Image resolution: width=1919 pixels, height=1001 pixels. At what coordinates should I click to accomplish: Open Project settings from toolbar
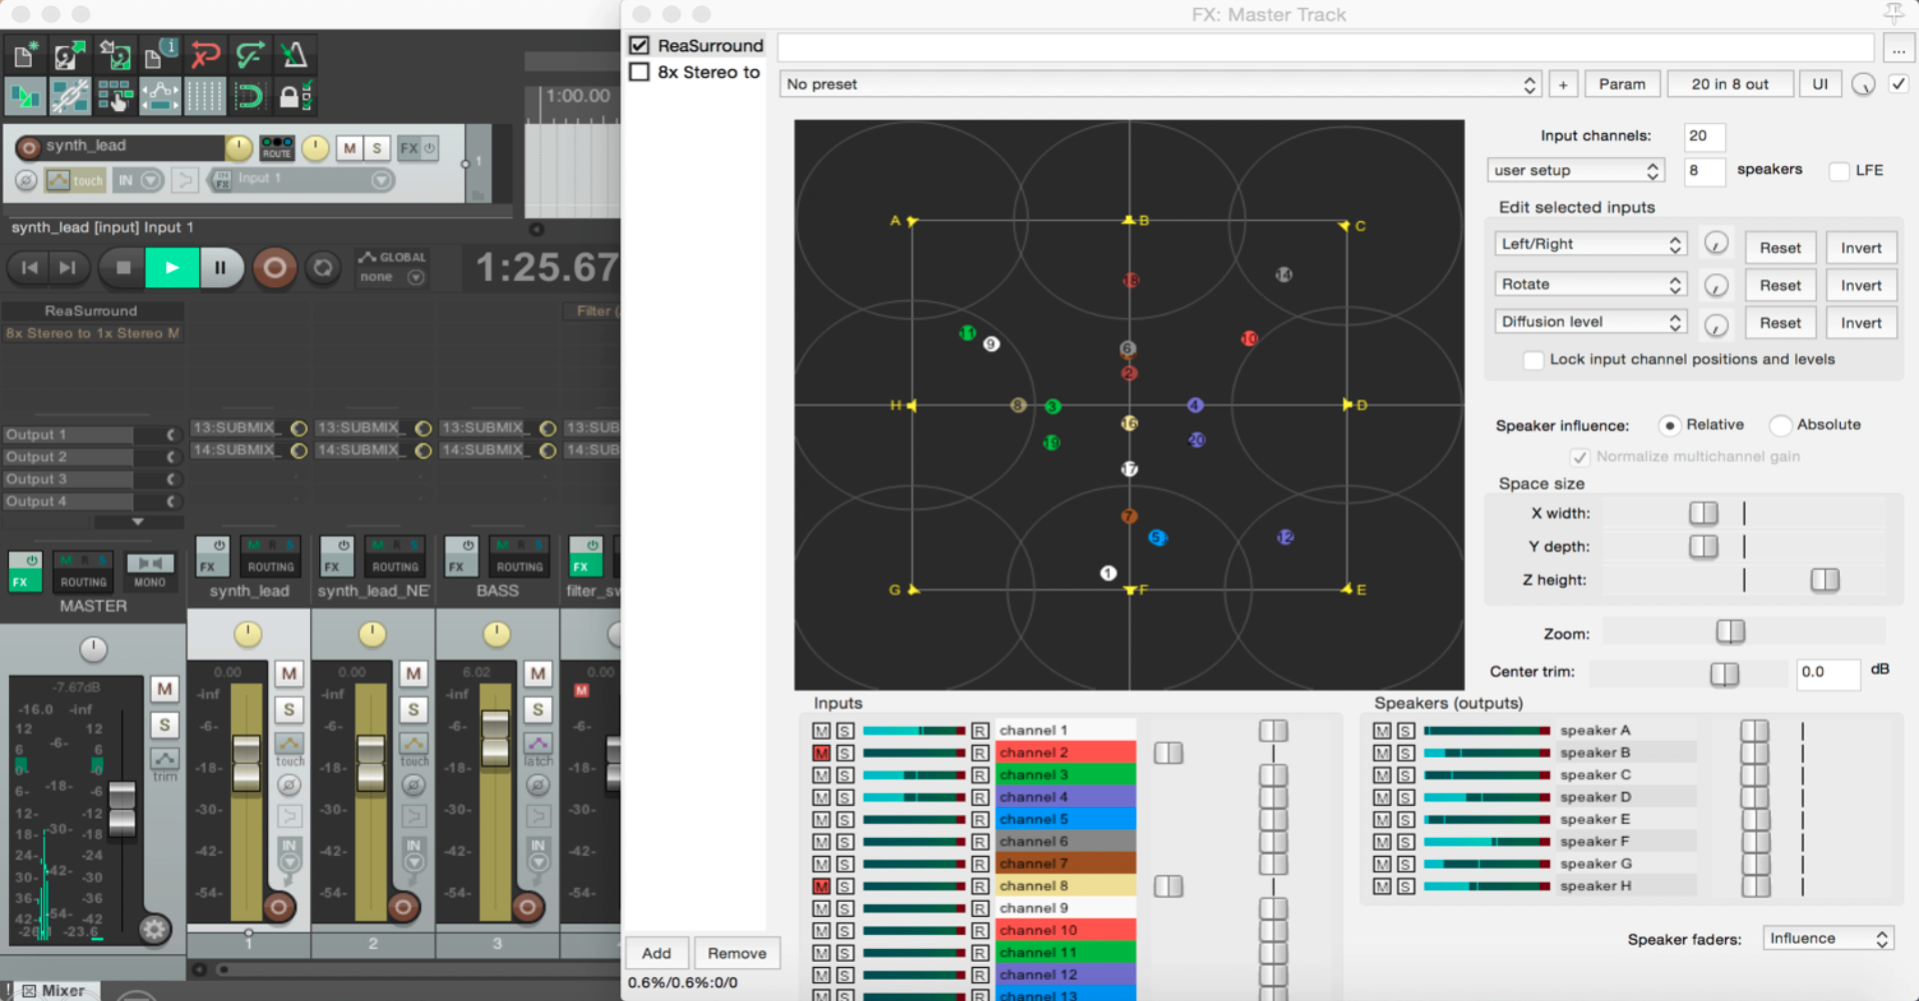(x=159, y=55)
